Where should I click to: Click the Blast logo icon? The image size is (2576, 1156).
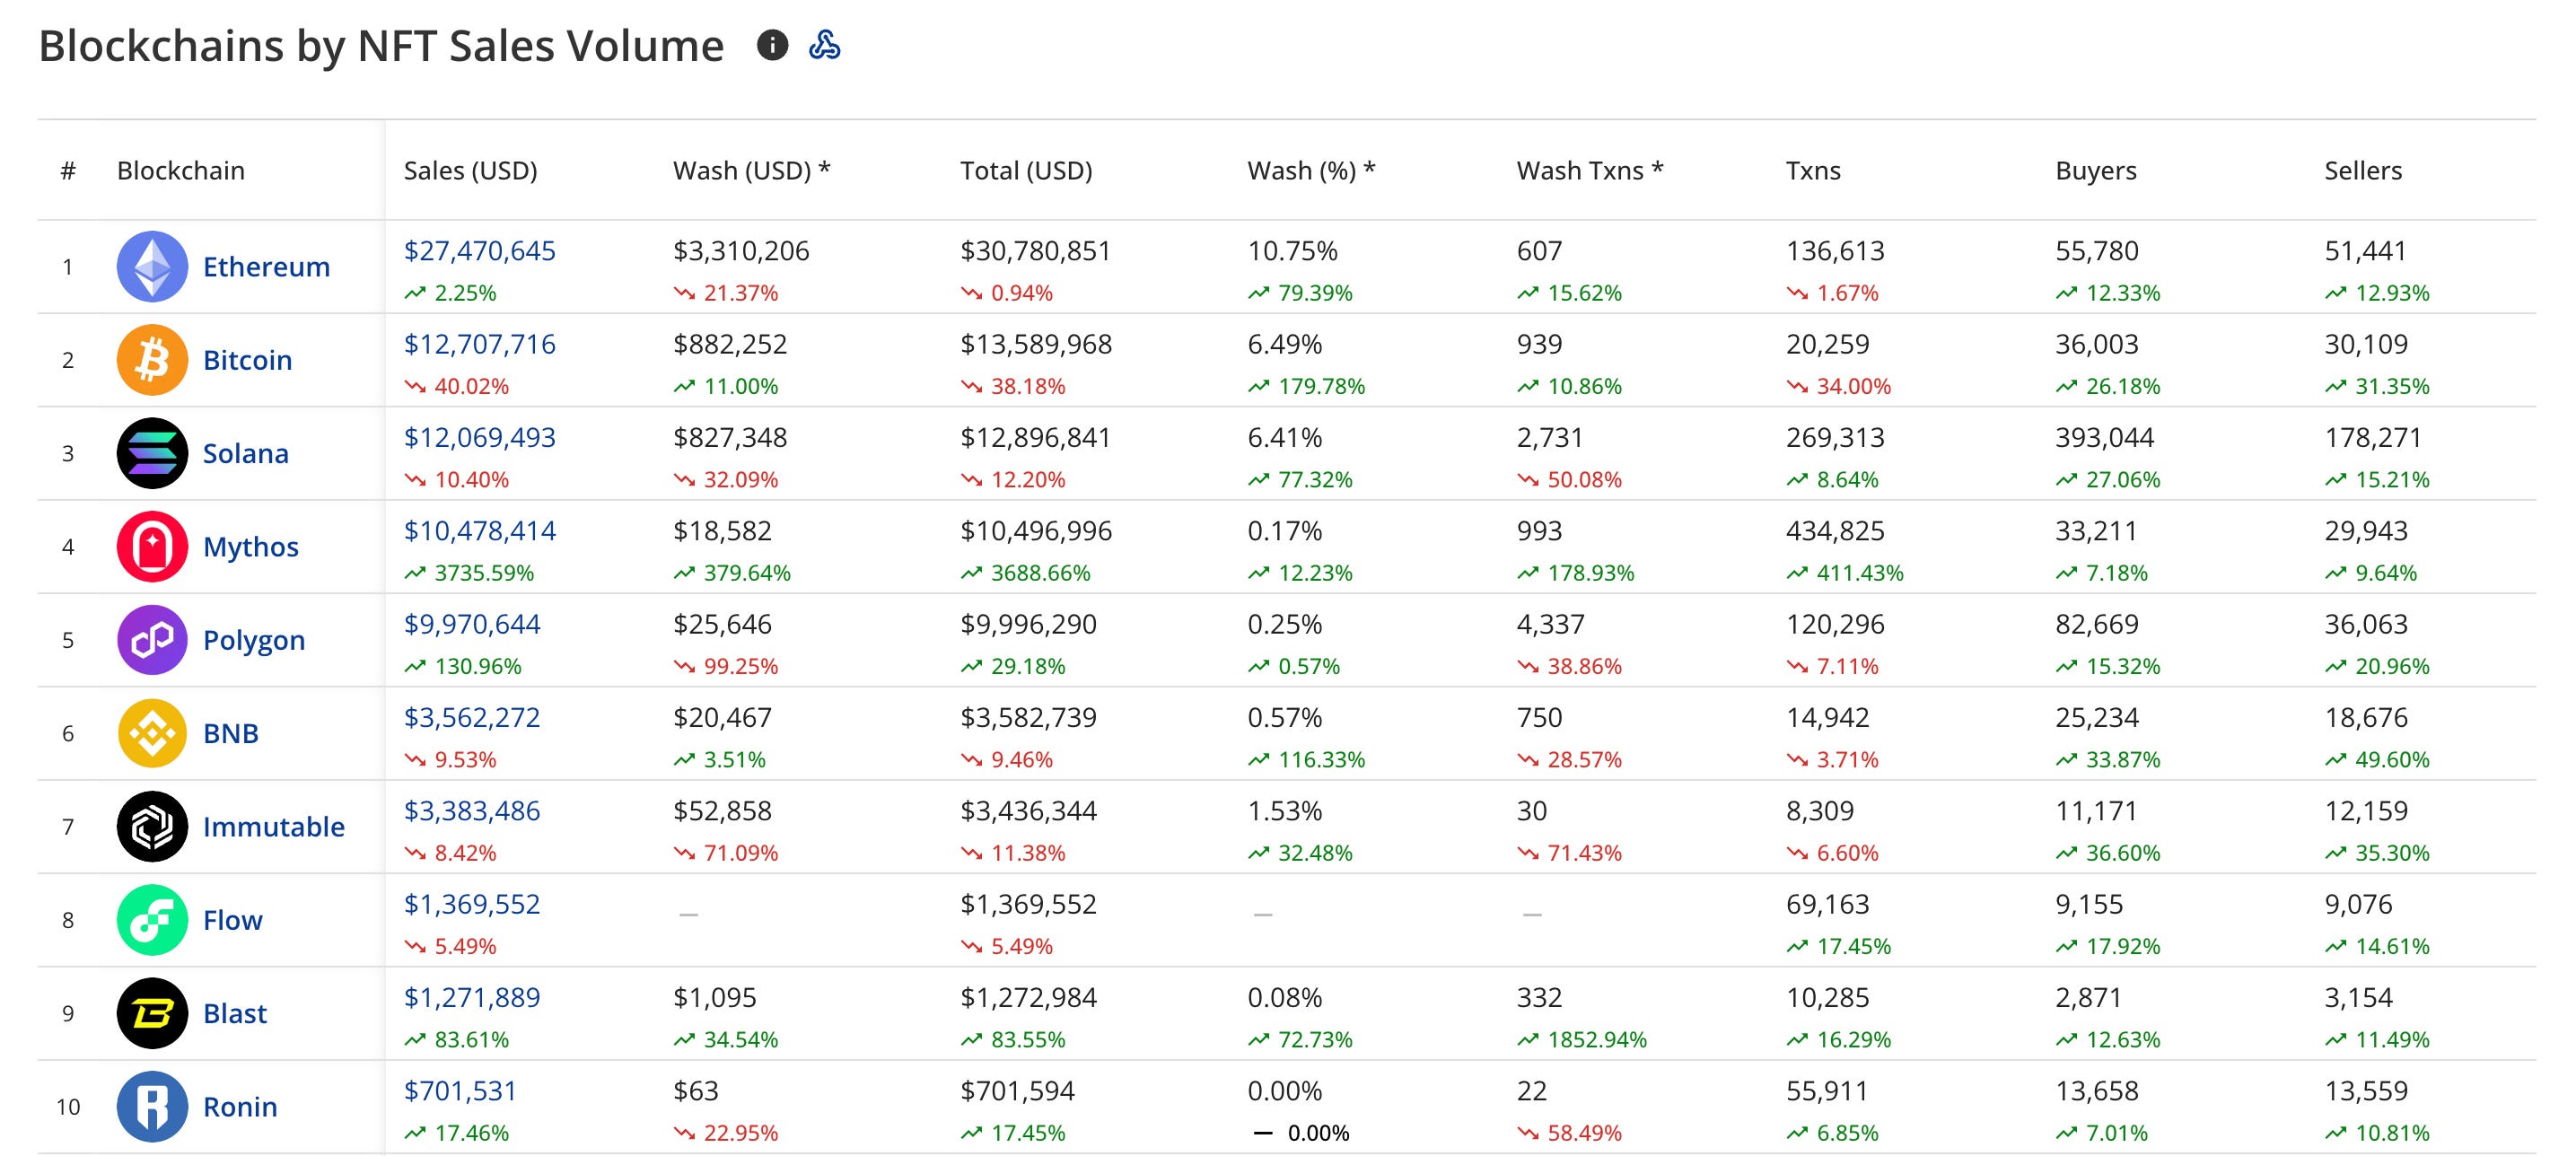(x=152, y=1013)
